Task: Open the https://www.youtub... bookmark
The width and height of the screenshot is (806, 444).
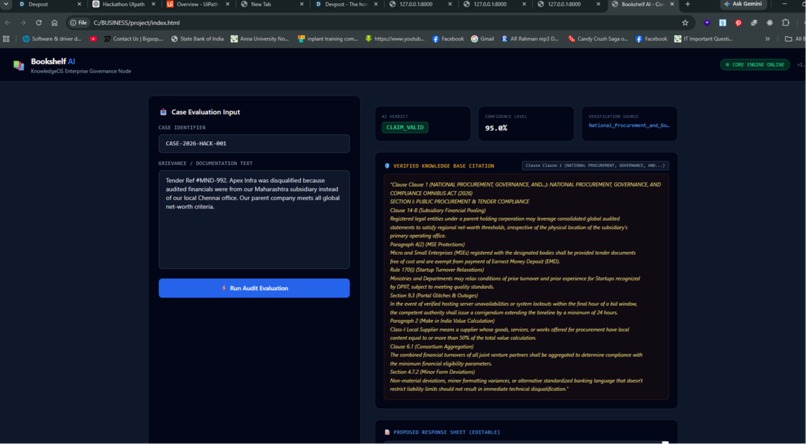Action: (x=395, y=39)
